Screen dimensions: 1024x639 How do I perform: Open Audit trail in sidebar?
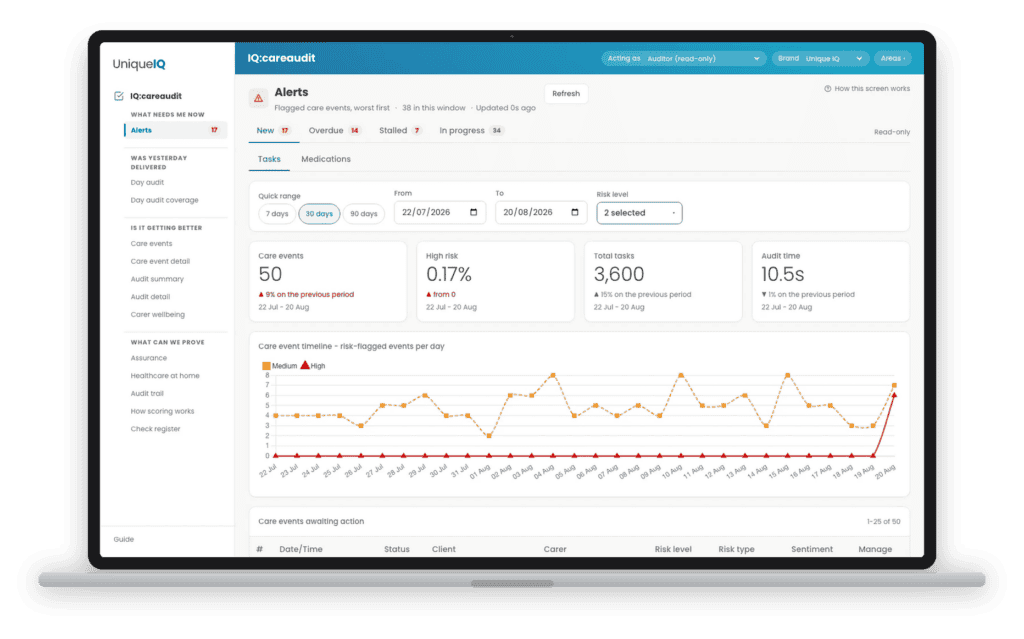coord(147,393)
